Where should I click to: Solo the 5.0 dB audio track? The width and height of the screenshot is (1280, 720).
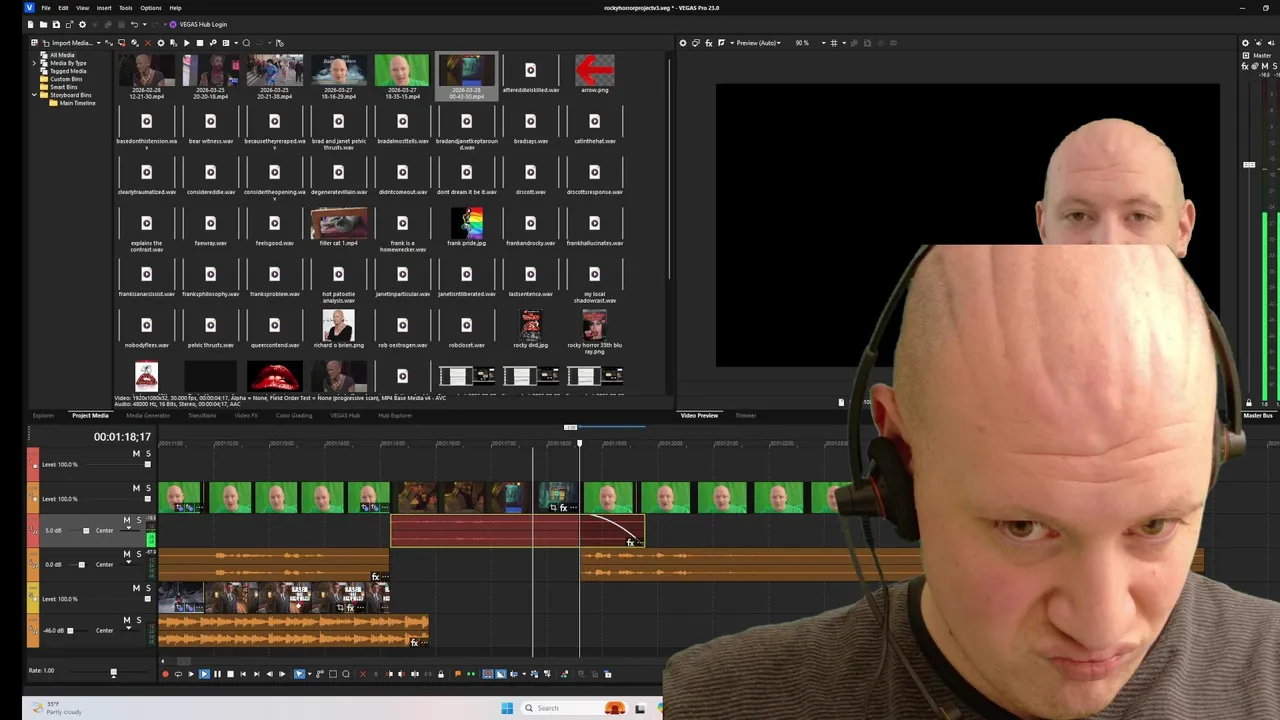tap(138, 520)
